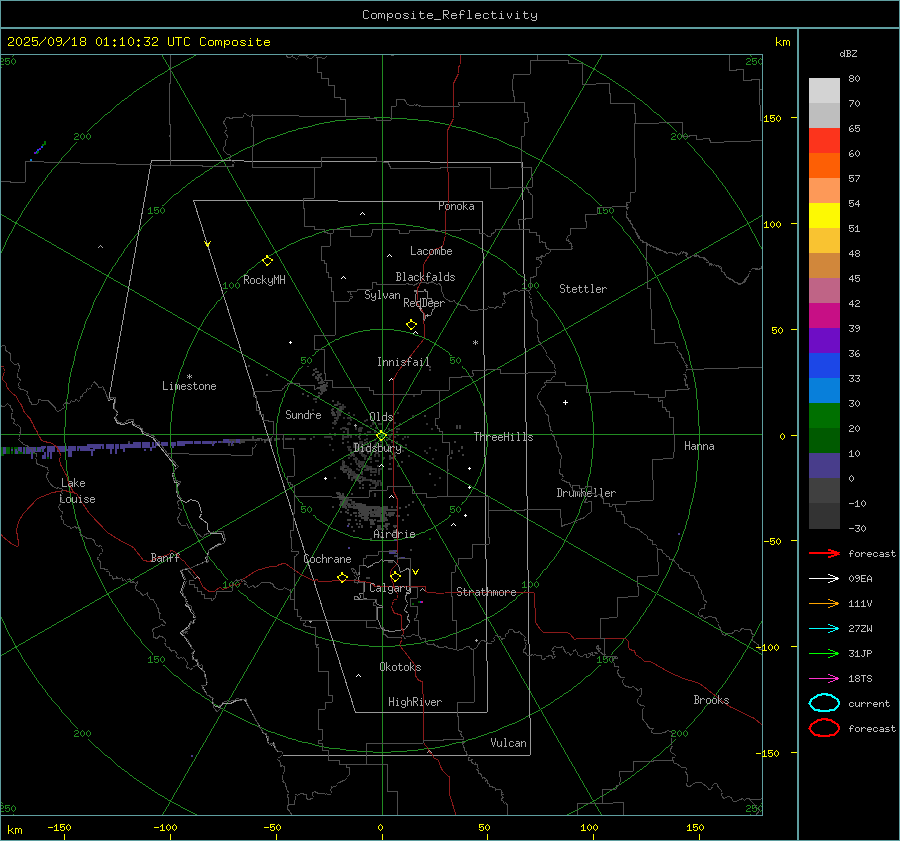Click the orange 111V arrow icon

(x=824, y=603)
